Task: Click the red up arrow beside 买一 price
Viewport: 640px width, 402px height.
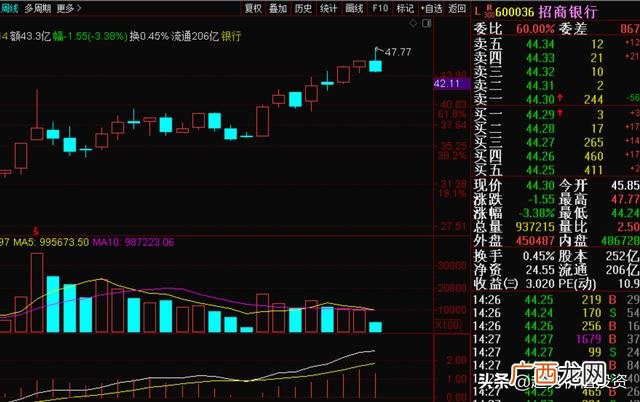Action: 560,112
